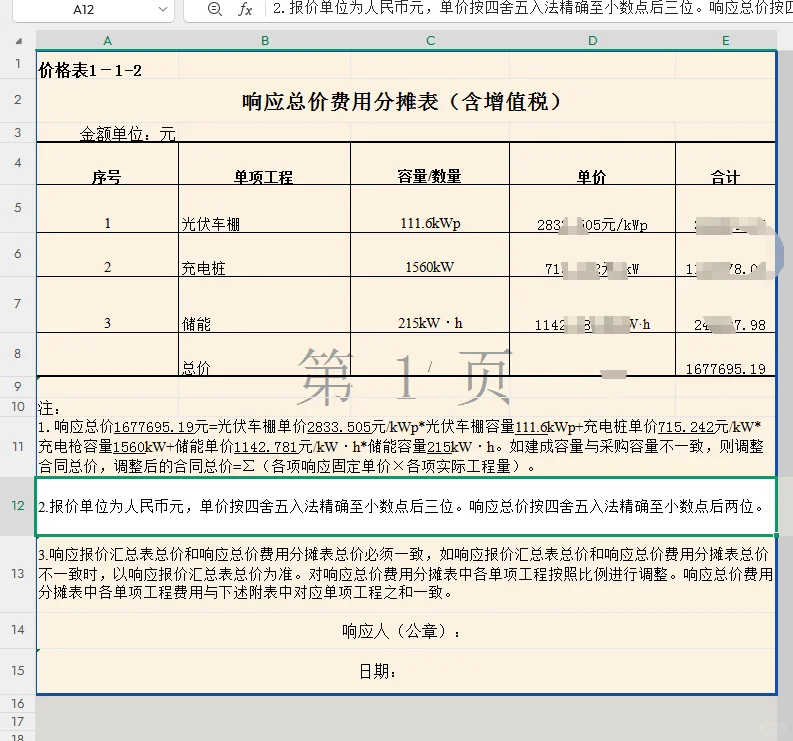The image size is (793, 741).
Task: Click the 合计 header cell
Action: (725, 164)
